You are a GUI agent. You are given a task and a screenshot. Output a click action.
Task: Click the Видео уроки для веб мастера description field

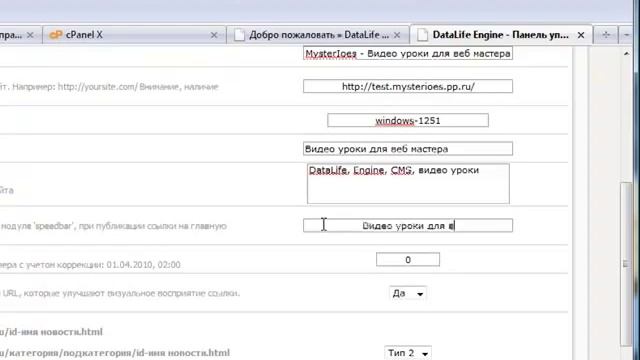point(408,149)
